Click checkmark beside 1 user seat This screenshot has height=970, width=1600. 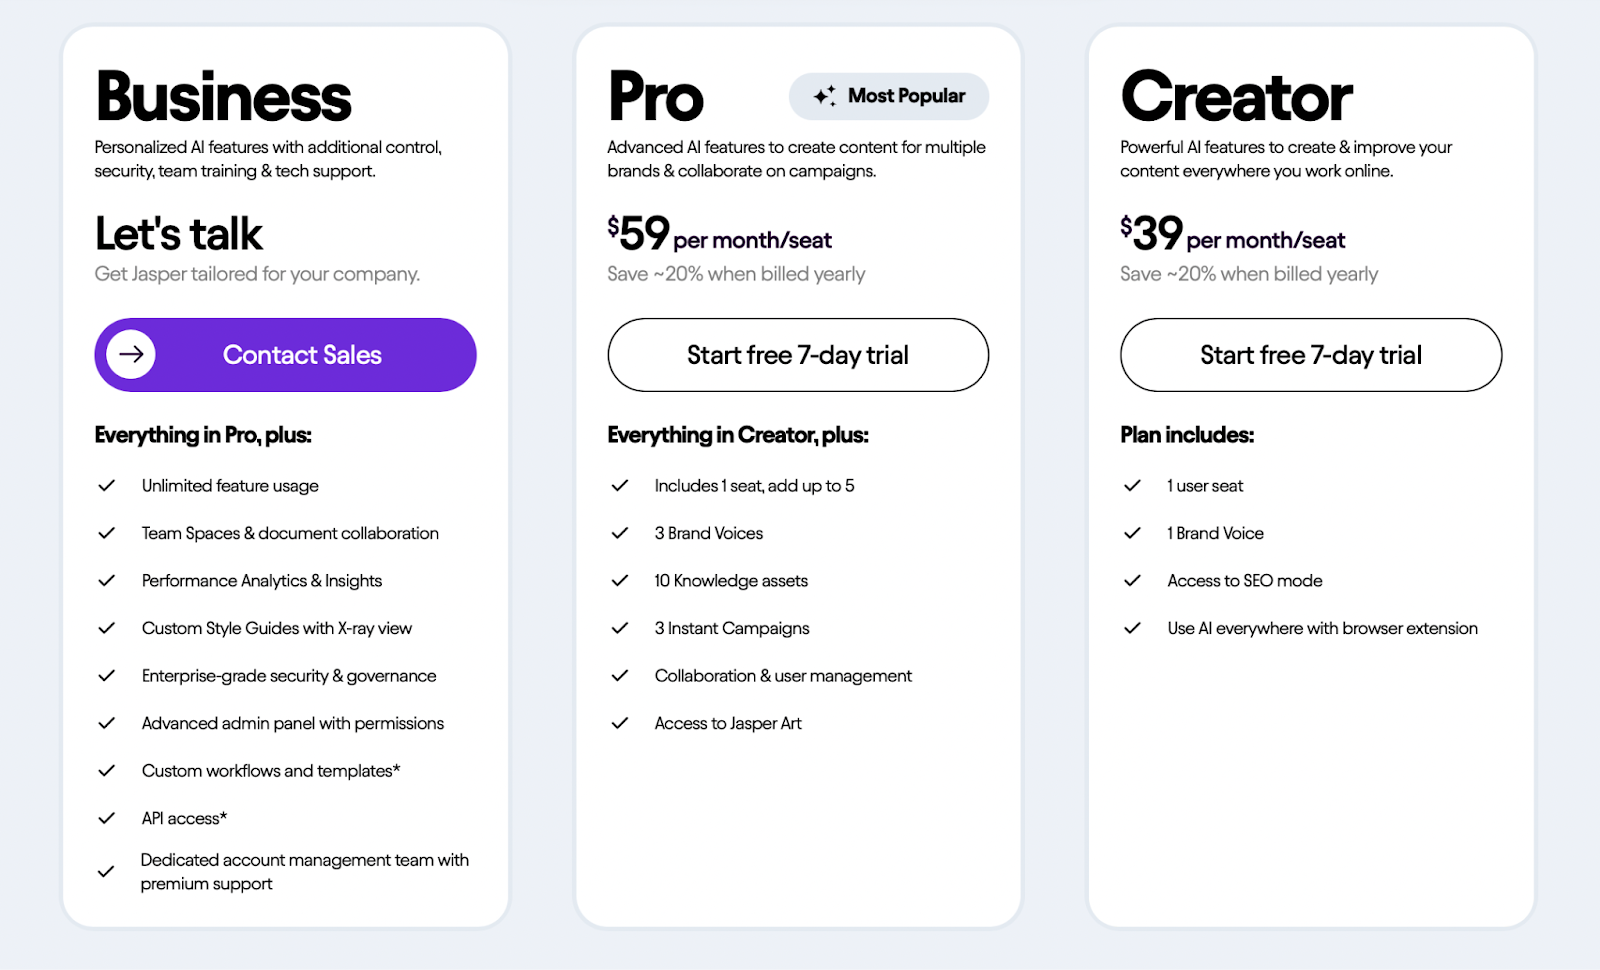[1132, 485]
